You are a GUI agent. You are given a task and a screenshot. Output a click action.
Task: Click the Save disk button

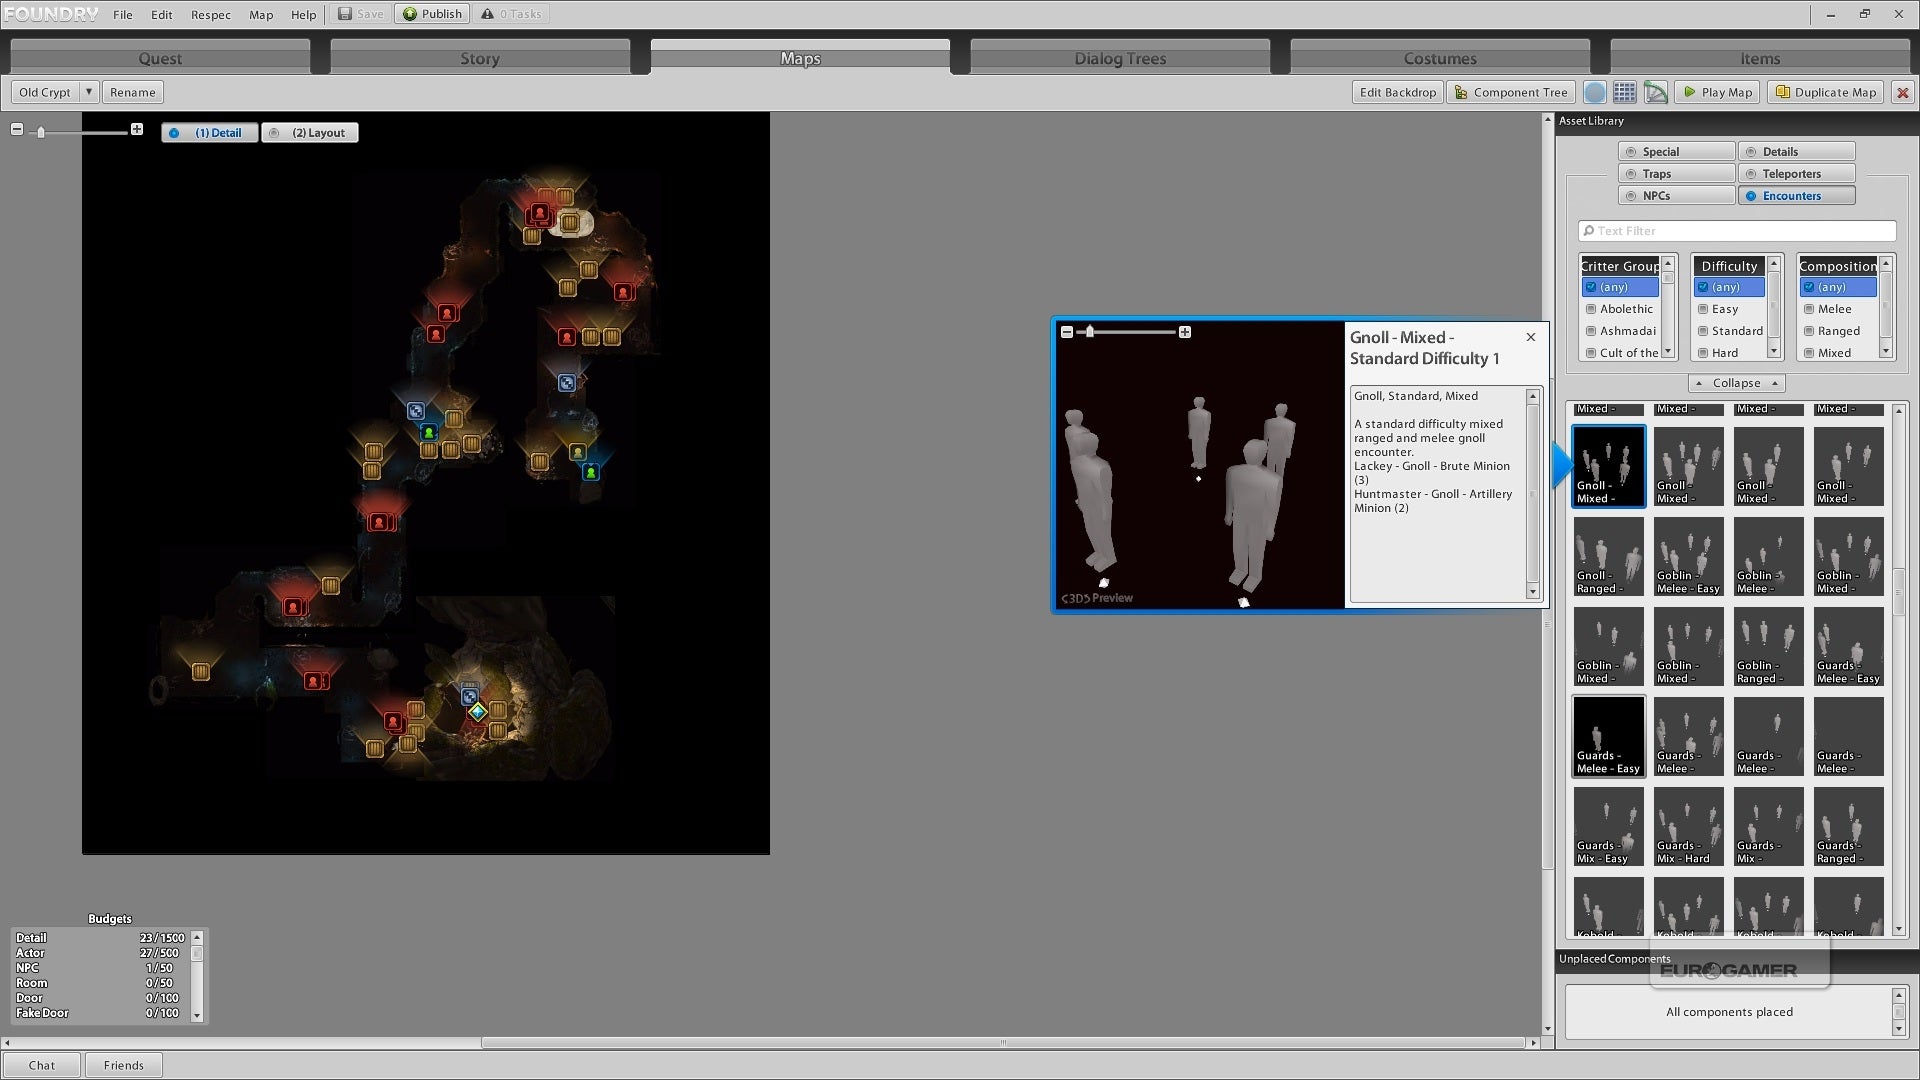point(360,14)
